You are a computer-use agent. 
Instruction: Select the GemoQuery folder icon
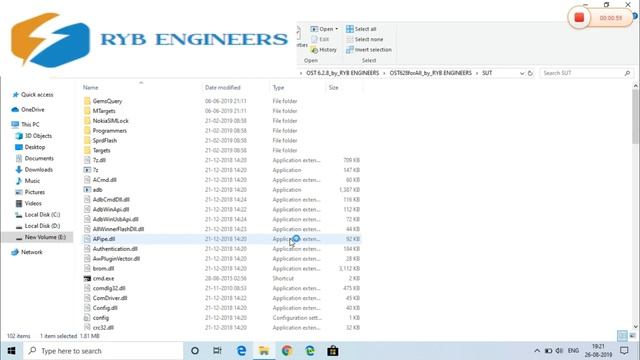coord(87,101)
